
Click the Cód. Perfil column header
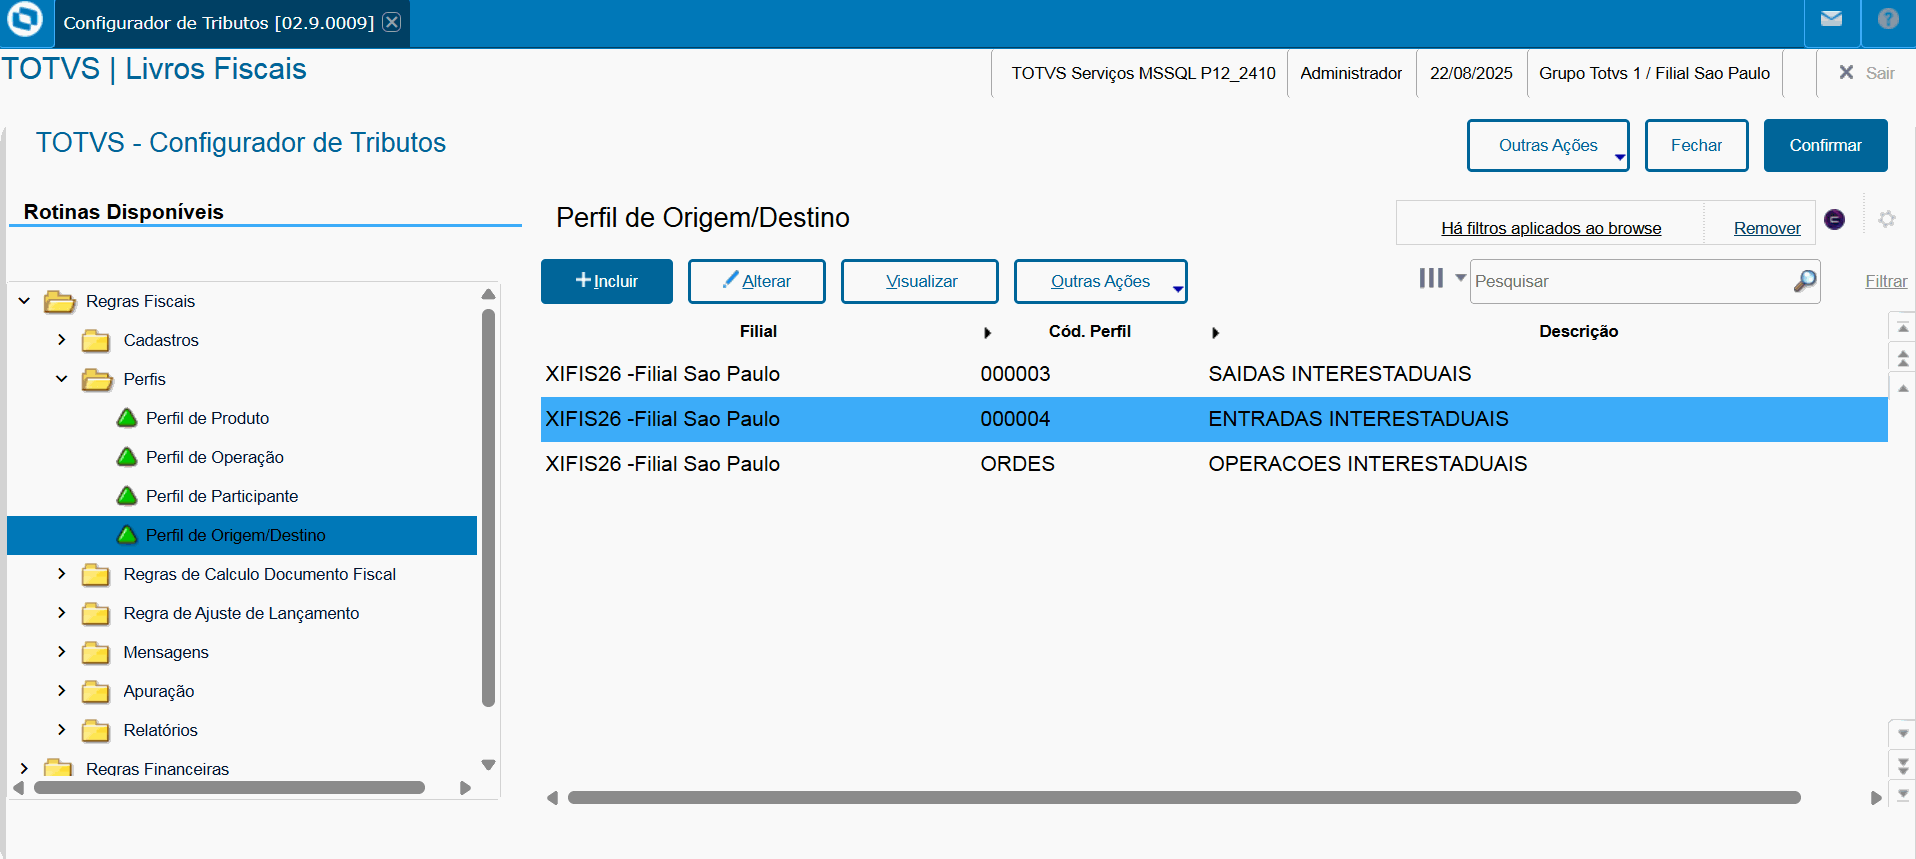[x=1090, y=331]
